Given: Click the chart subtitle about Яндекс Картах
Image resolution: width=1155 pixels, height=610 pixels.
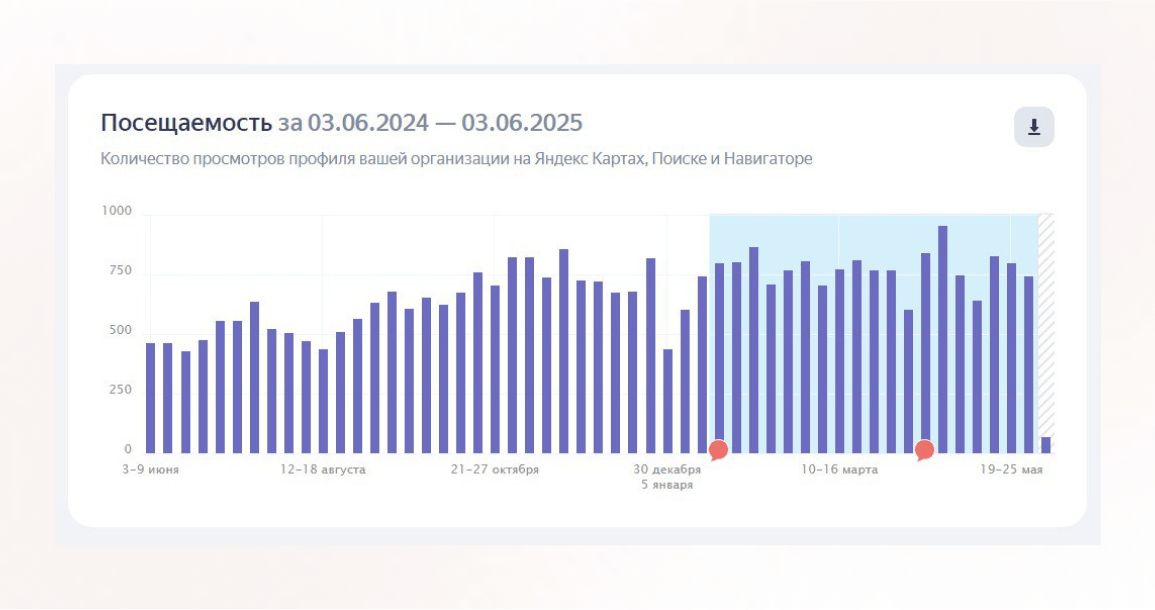Looking at the screenshot, I should (x=456, y=158).
